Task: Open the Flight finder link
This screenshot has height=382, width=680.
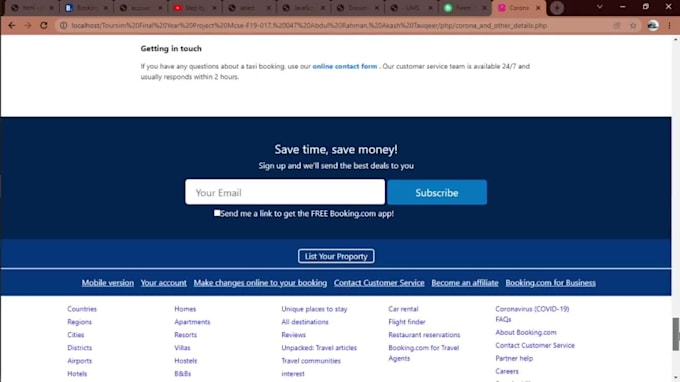Action: pos(407,322)
